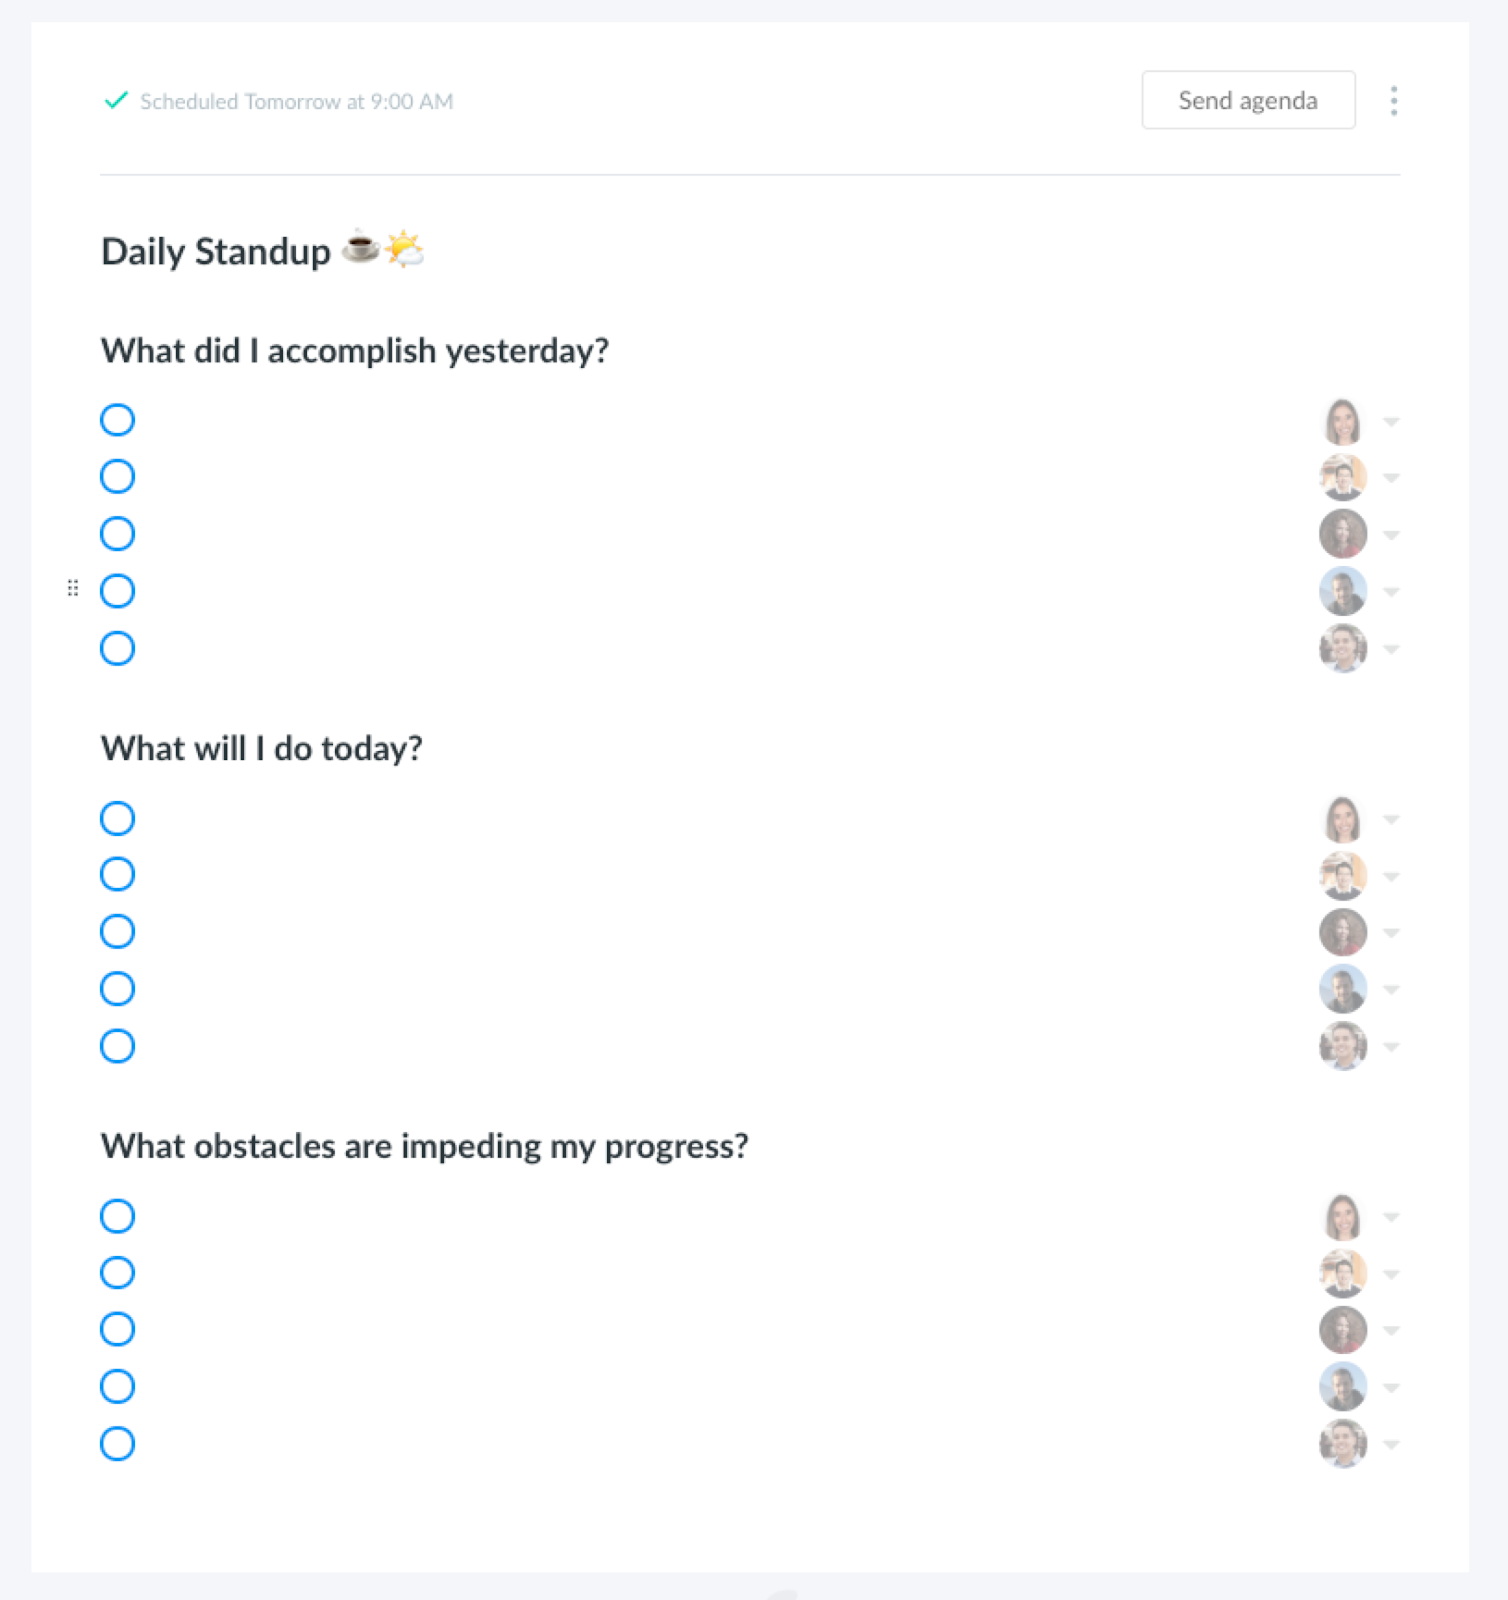Click the drag handle beside fourth yesterday item
Viewport: 1508px width, 1600px height.
pyautogui.click(x=73, y=588)
